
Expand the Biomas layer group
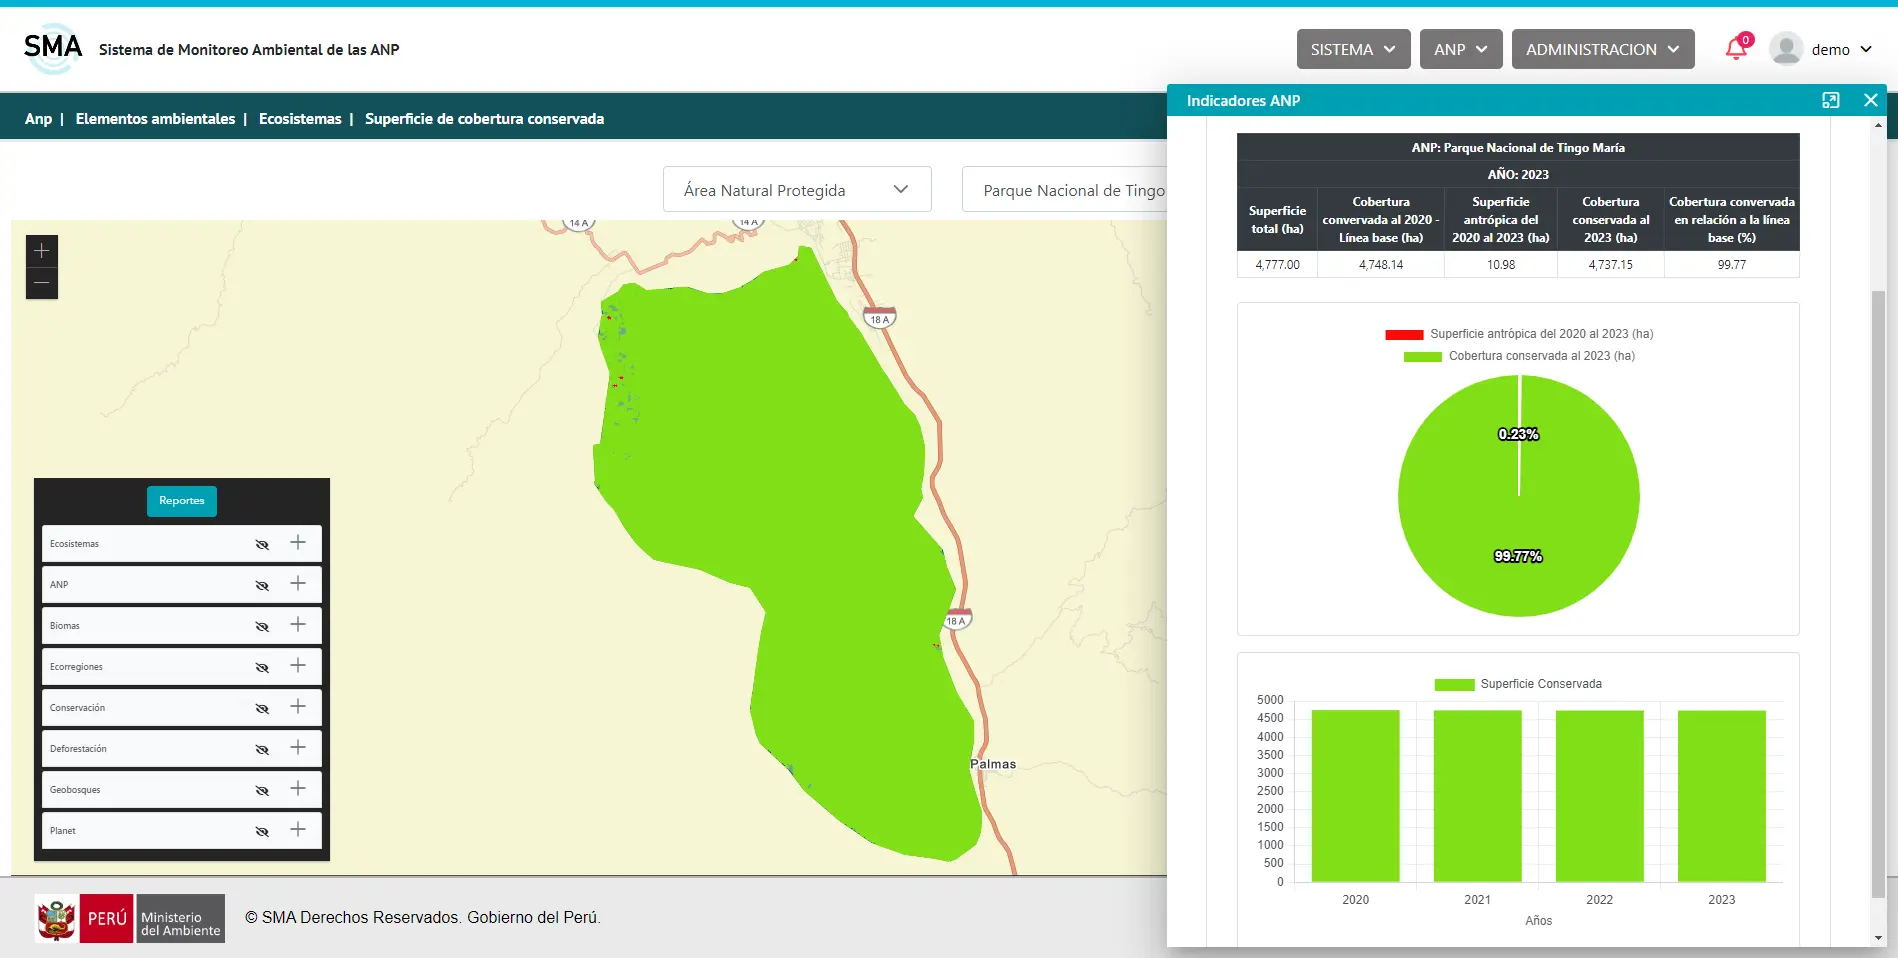(298, 624)
